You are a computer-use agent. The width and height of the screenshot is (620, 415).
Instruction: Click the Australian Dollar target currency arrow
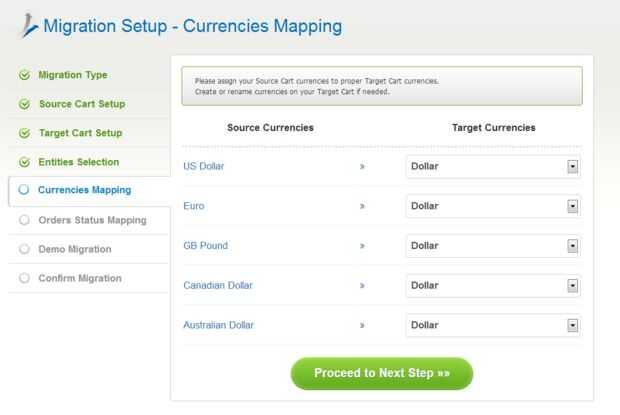573,325
